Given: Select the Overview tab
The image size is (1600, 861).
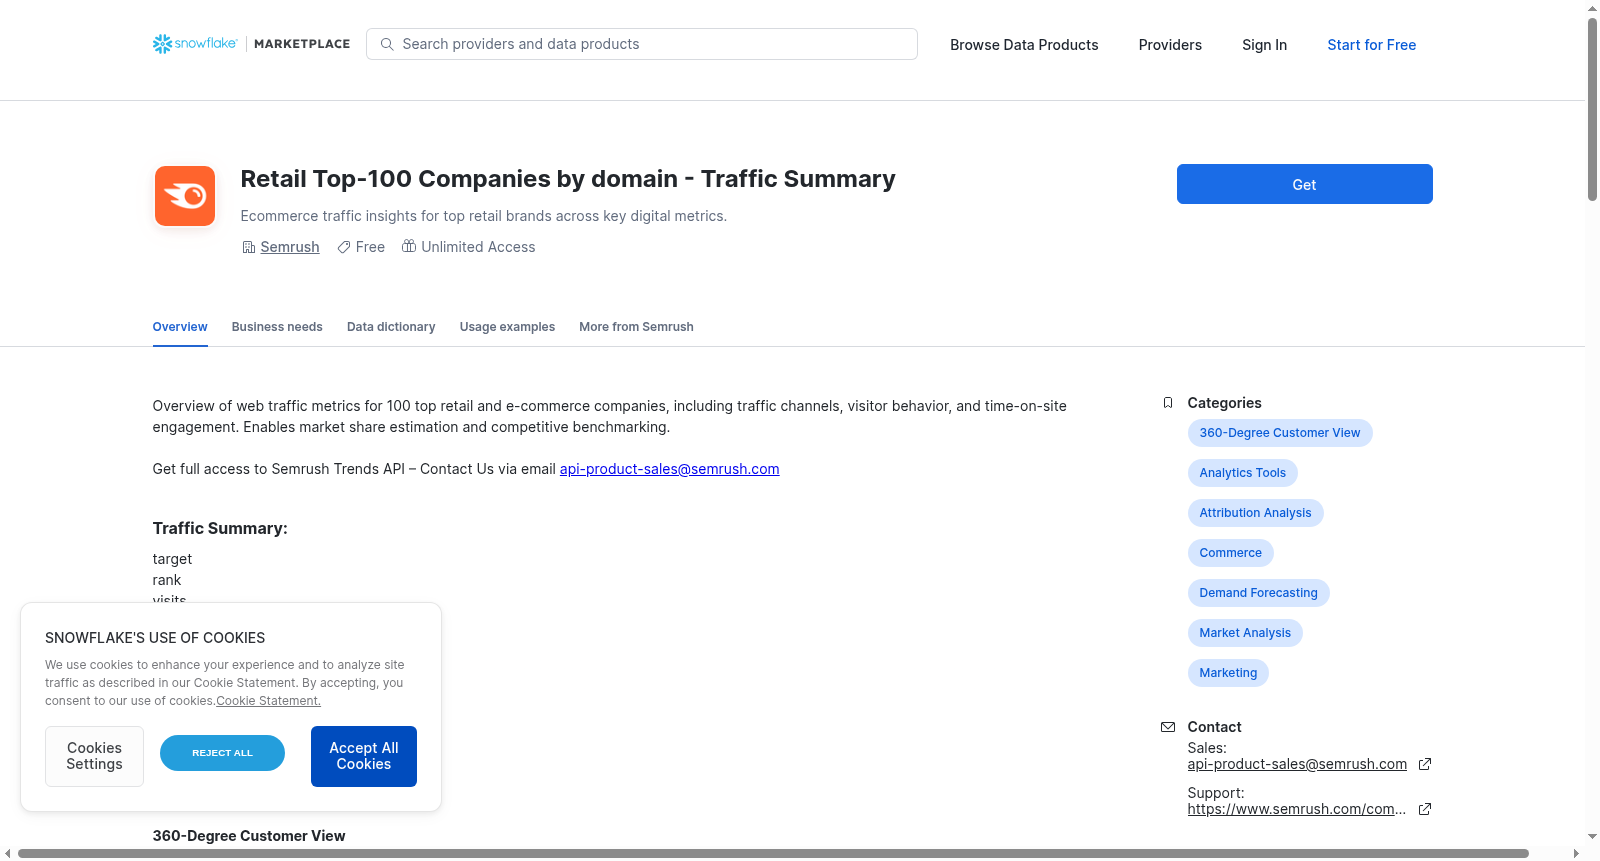Looking at the screenshot, I should pyautogui.click(x=180, y=327).
